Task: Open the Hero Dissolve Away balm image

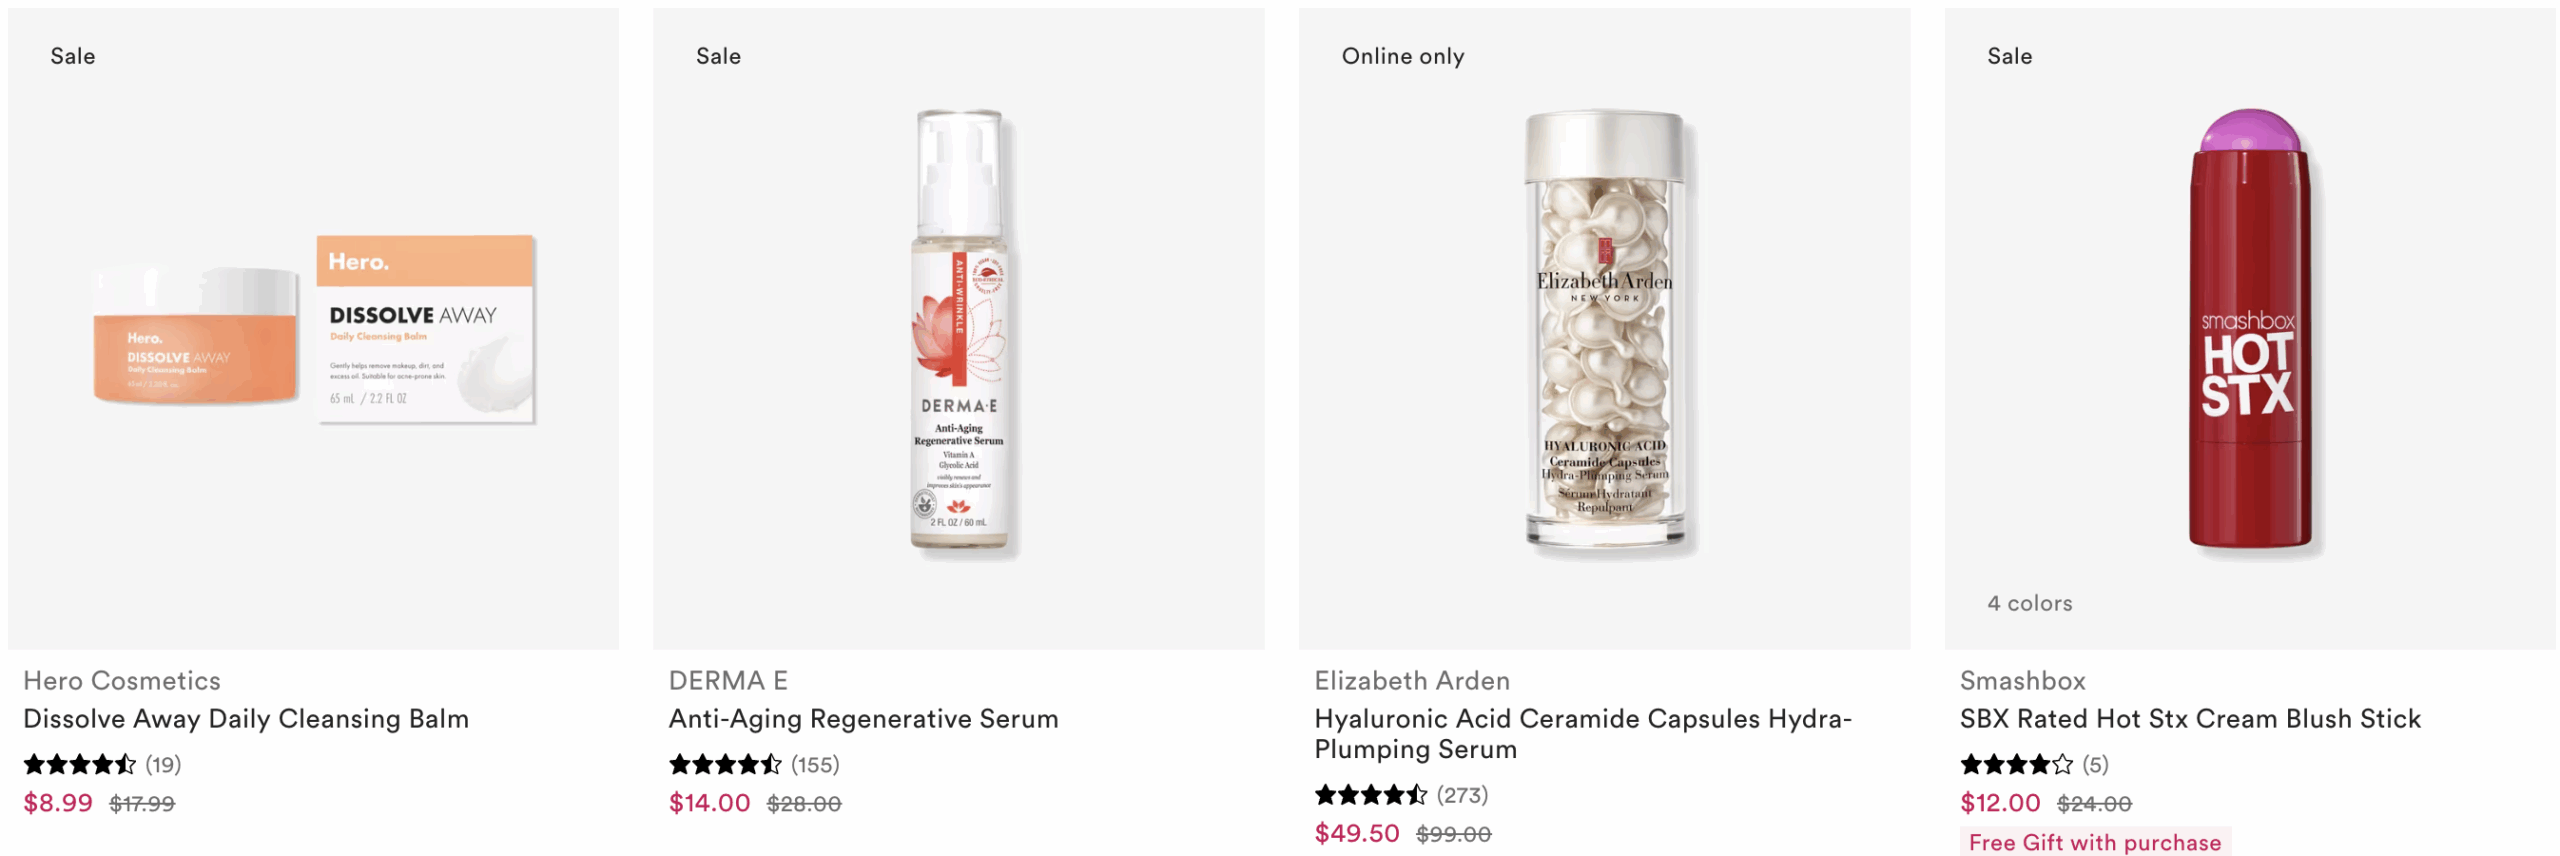Action: [x=314, y=330]
